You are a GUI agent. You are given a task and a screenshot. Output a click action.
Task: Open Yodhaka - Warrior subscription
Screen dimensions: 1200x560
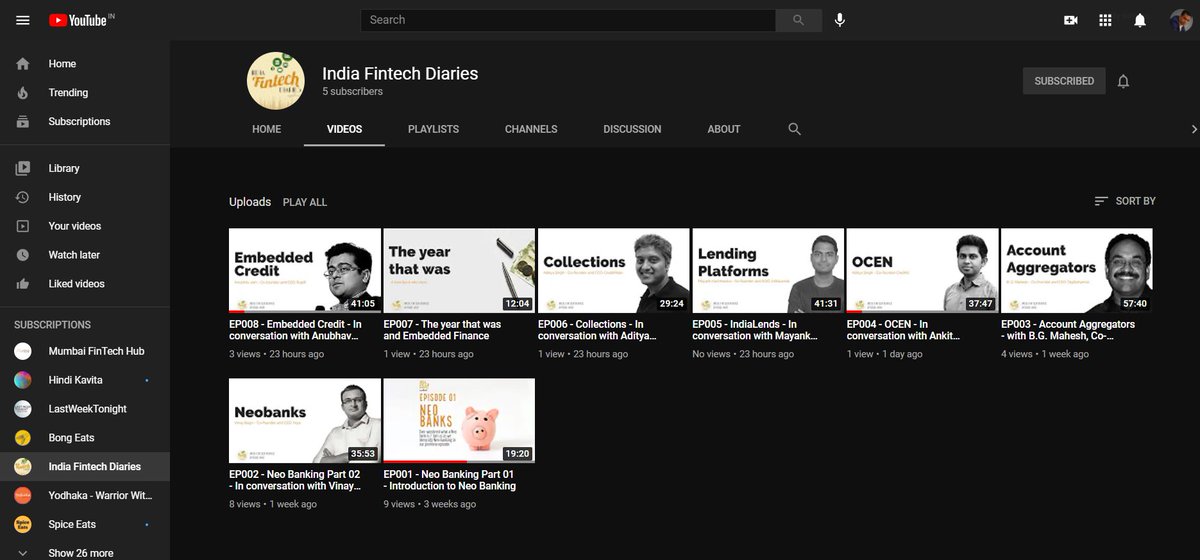click(85, 496)
